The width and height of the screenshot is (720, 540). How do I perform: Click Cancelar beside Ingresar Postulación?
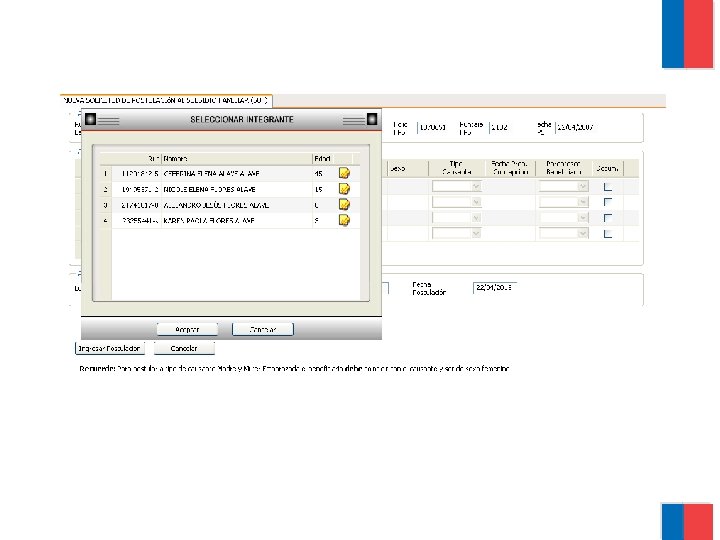184,349
